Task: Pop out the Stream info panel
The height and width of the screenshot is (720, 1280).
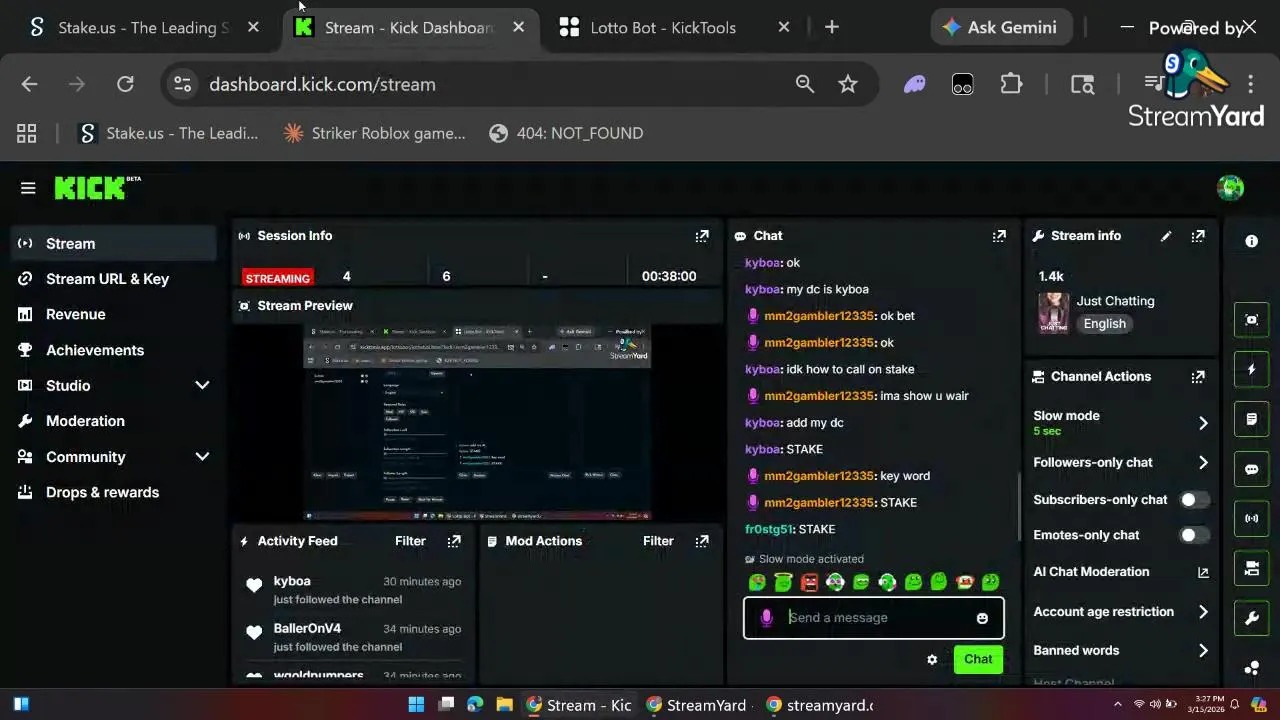Action: coord(1198,236)
